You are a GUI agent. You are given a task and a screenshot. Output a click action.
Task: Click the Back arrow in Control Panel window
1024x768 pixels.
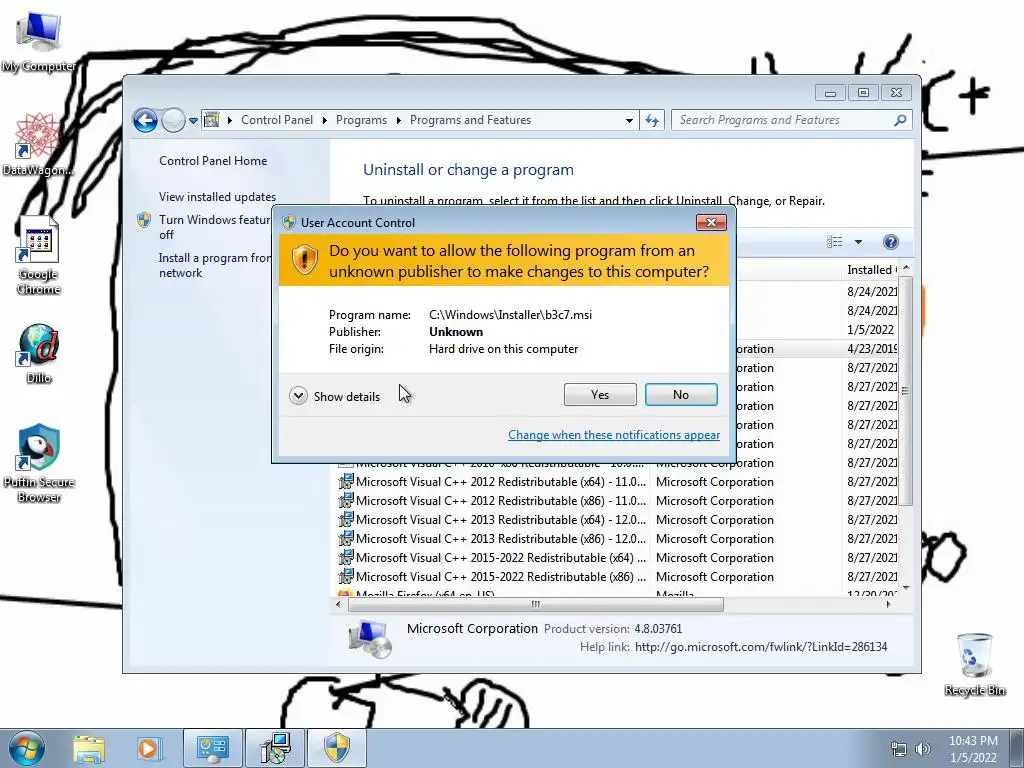(145, 120)
